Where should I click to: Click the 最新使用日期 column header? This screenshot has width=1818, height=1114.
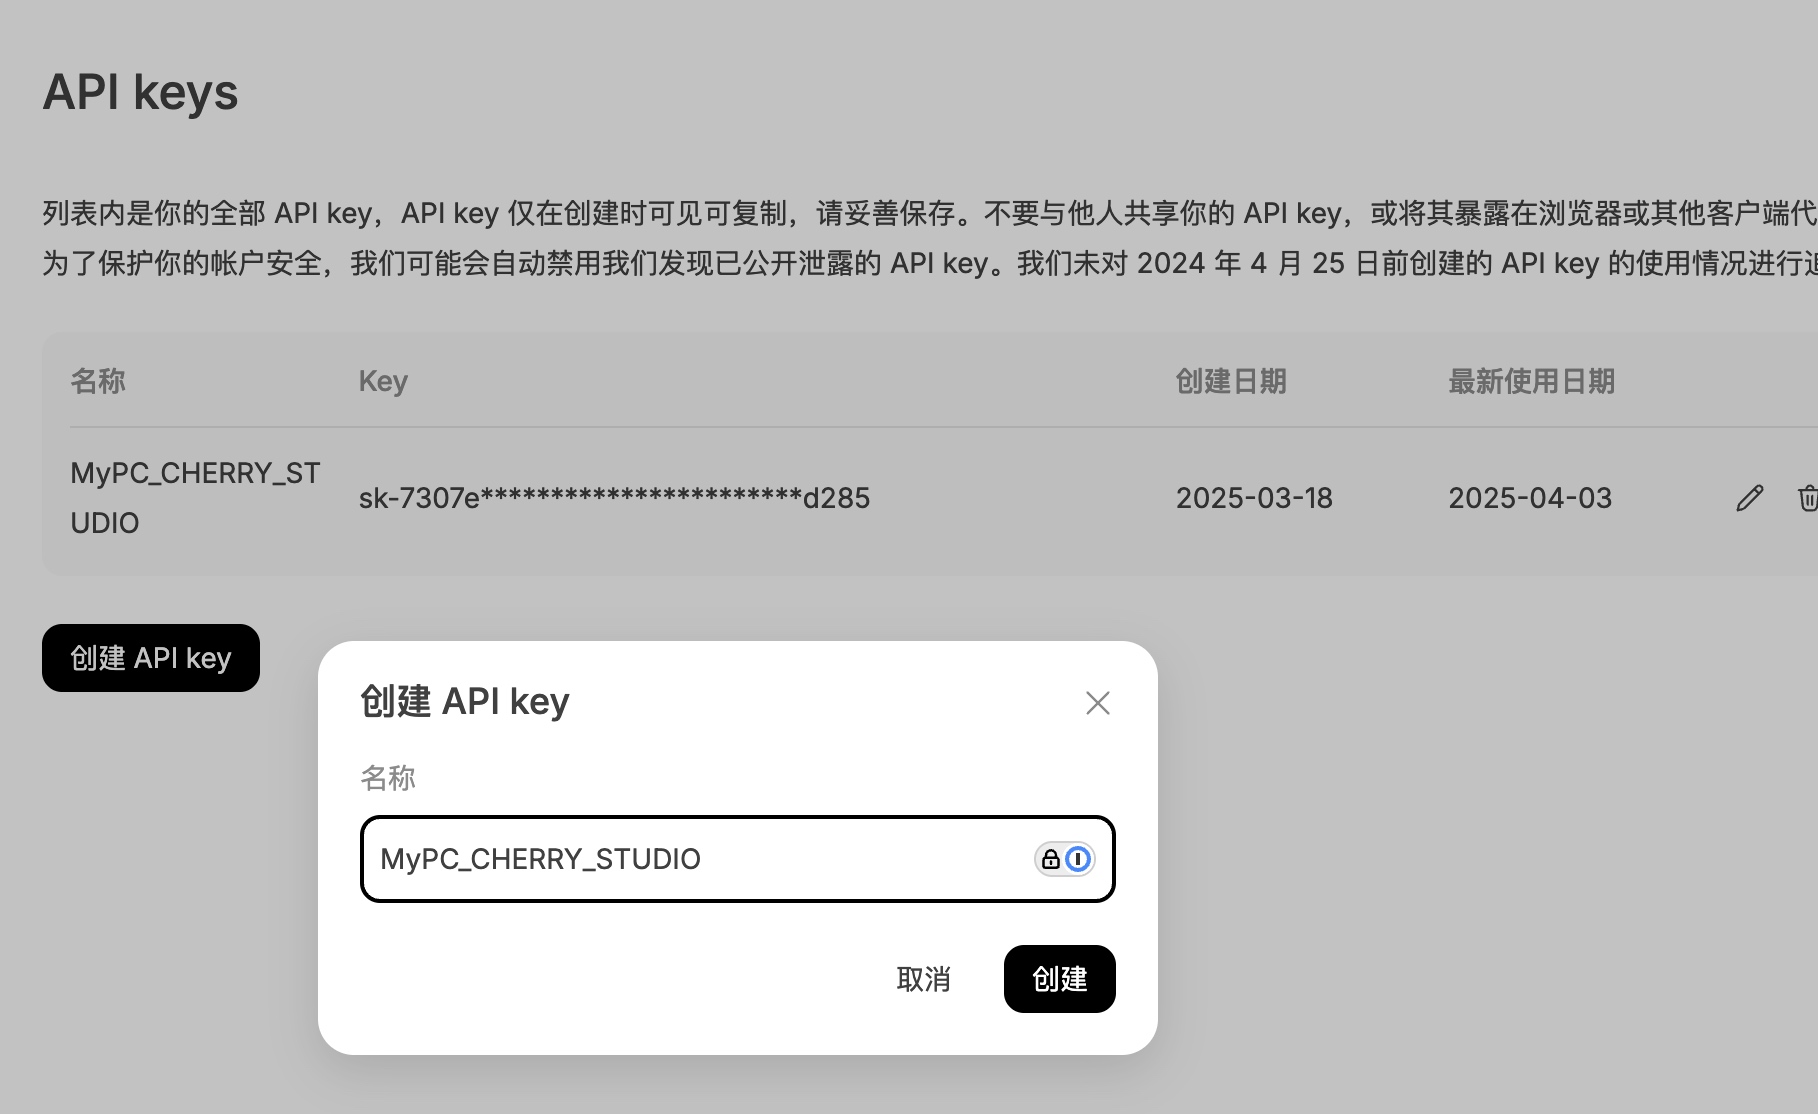(x=1531, y=381)
